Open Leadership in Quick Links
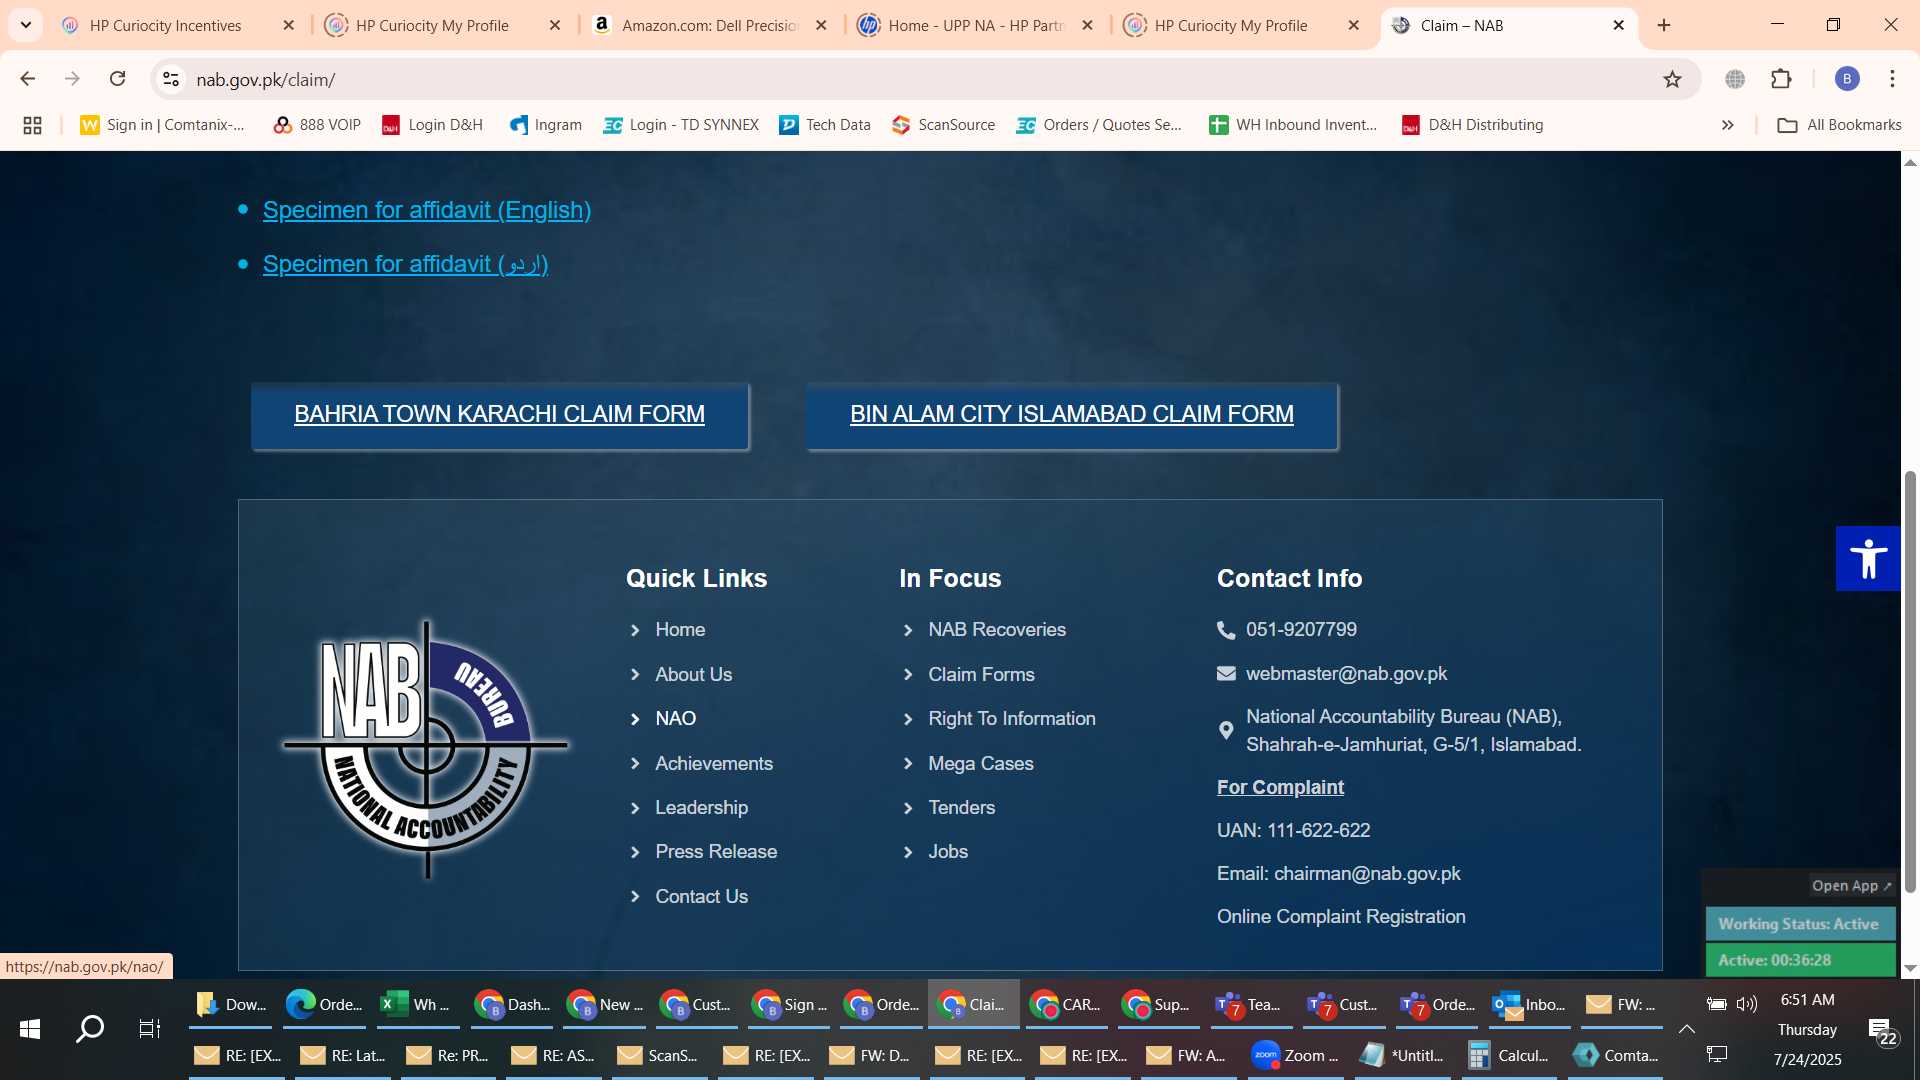Image resolution: width=1920 pixels, height=1080 pixels. (x=702, y=807)
